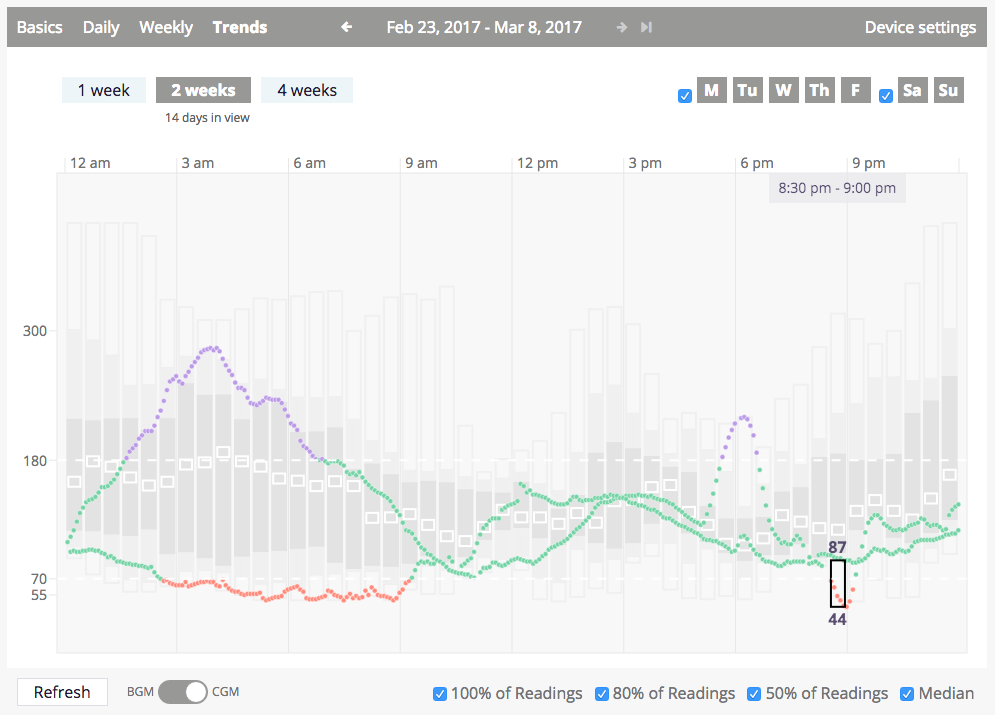Toggle Saturday day filter
Image resolution: width=995 pixels, height=715 pixels.
click(x=913, y=90)
